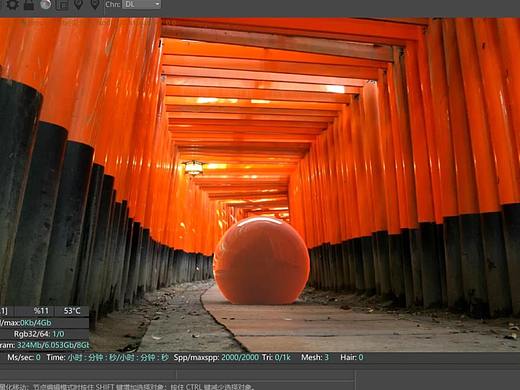Viewport: 520px width, 390px height.
Task: Click the rendered orange sphere in the viewport
Action: 261,261
